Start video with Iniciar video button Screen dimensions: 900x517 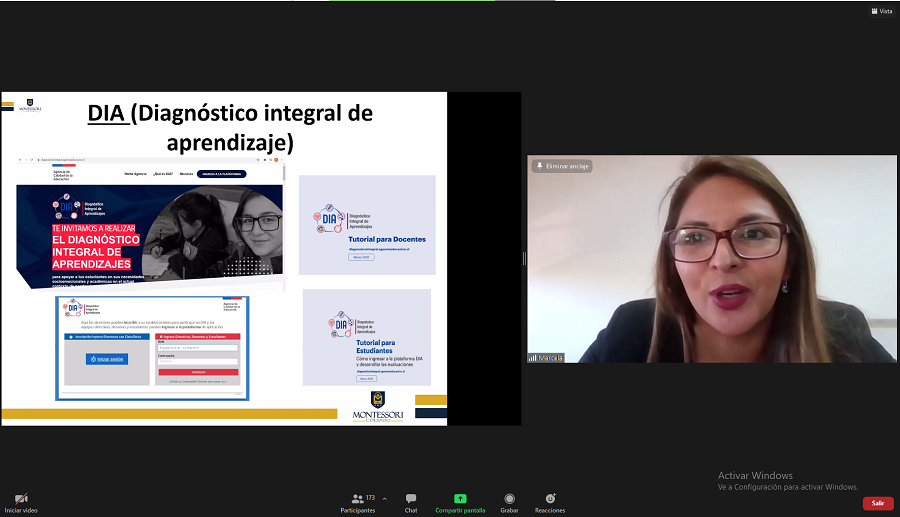pos(21,503)
